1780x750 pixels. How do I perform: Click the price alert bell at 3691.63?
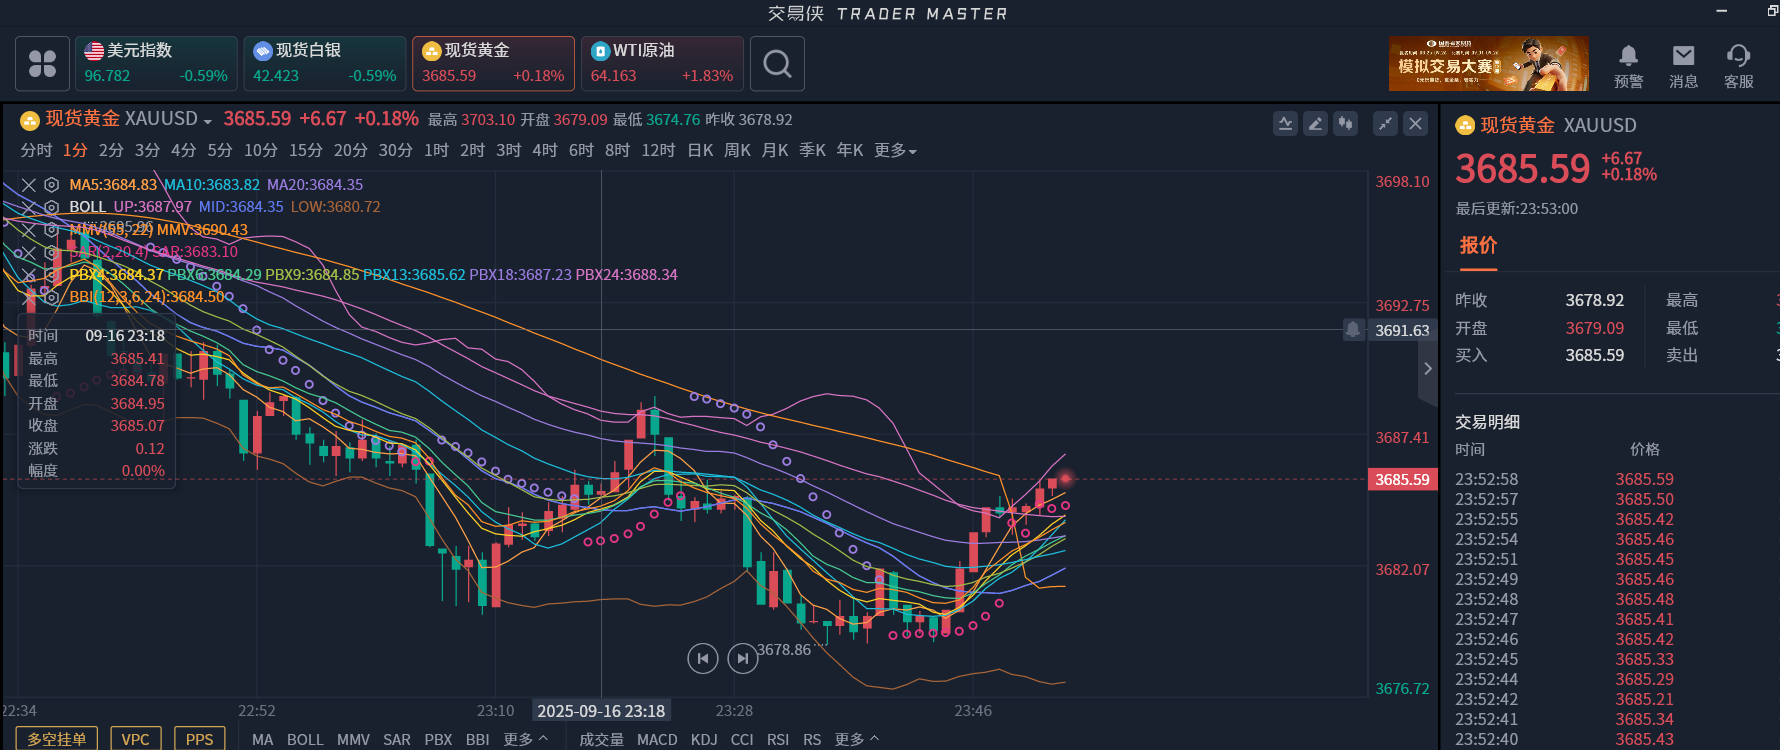point(1353,330)
